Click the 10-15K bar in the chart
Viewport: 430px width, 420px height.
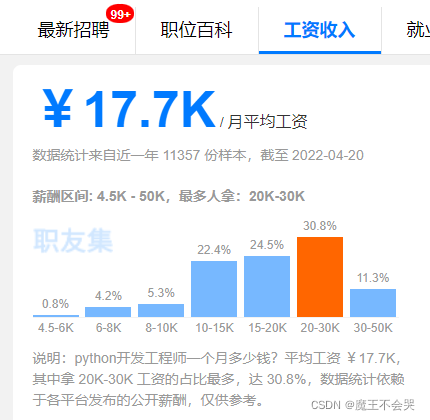(x=214, y=289)
